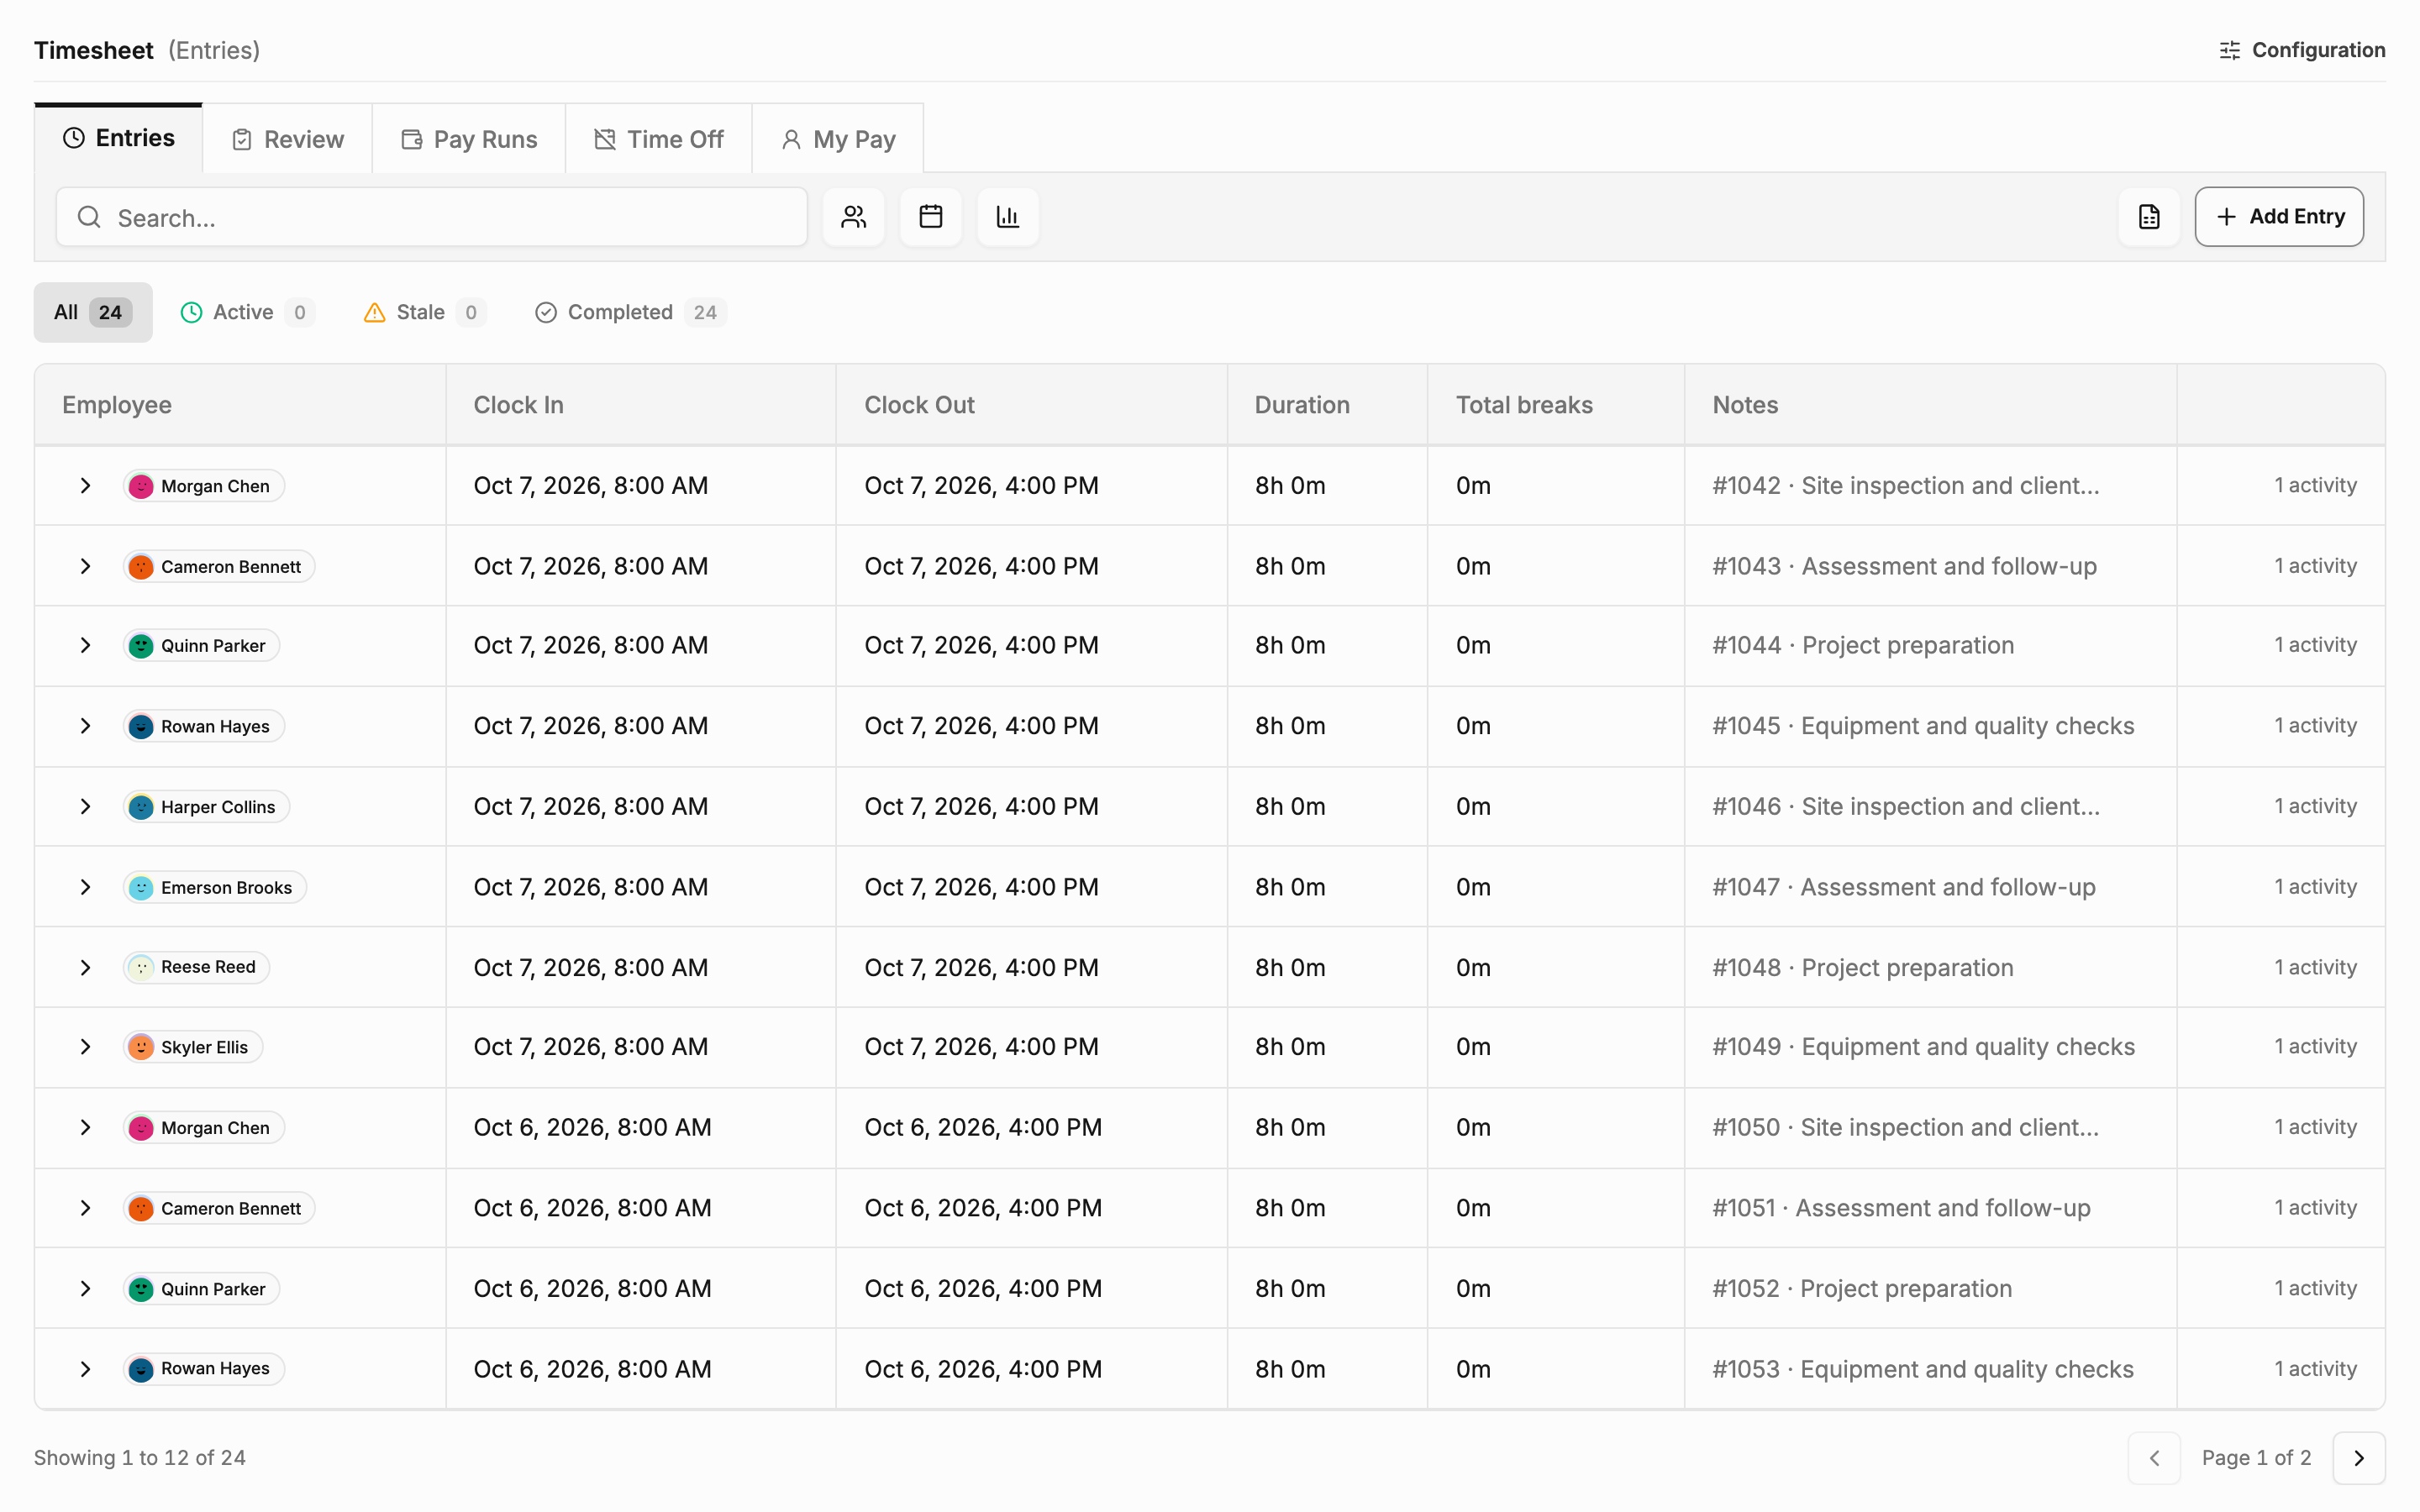Click the Add Entry button
The width and height of the screenshot is (2420, 1512).
[x=2279, y=217]
